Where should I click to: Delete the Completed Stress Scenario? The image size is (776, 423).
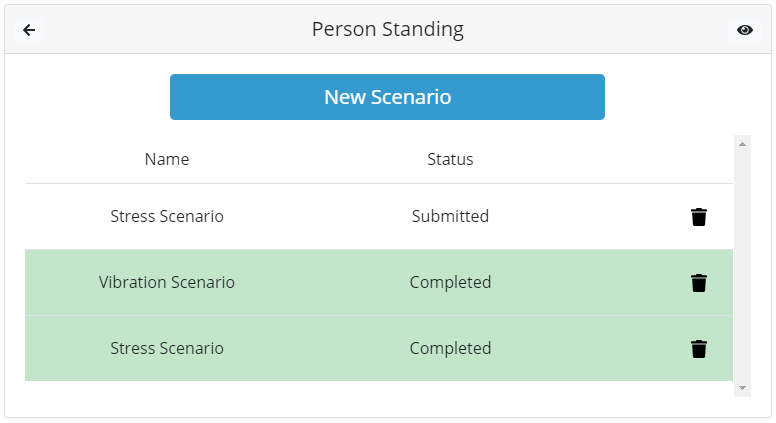(699, 349)
